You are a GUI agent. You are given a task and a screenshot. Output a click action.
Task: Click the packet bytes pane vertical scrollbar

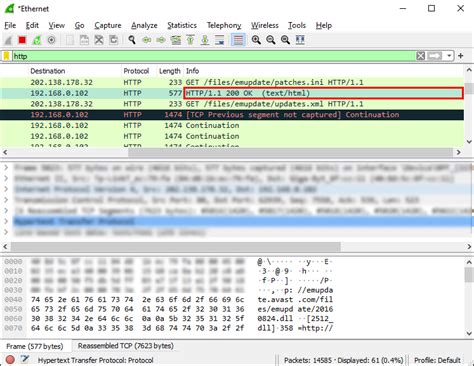469,275
